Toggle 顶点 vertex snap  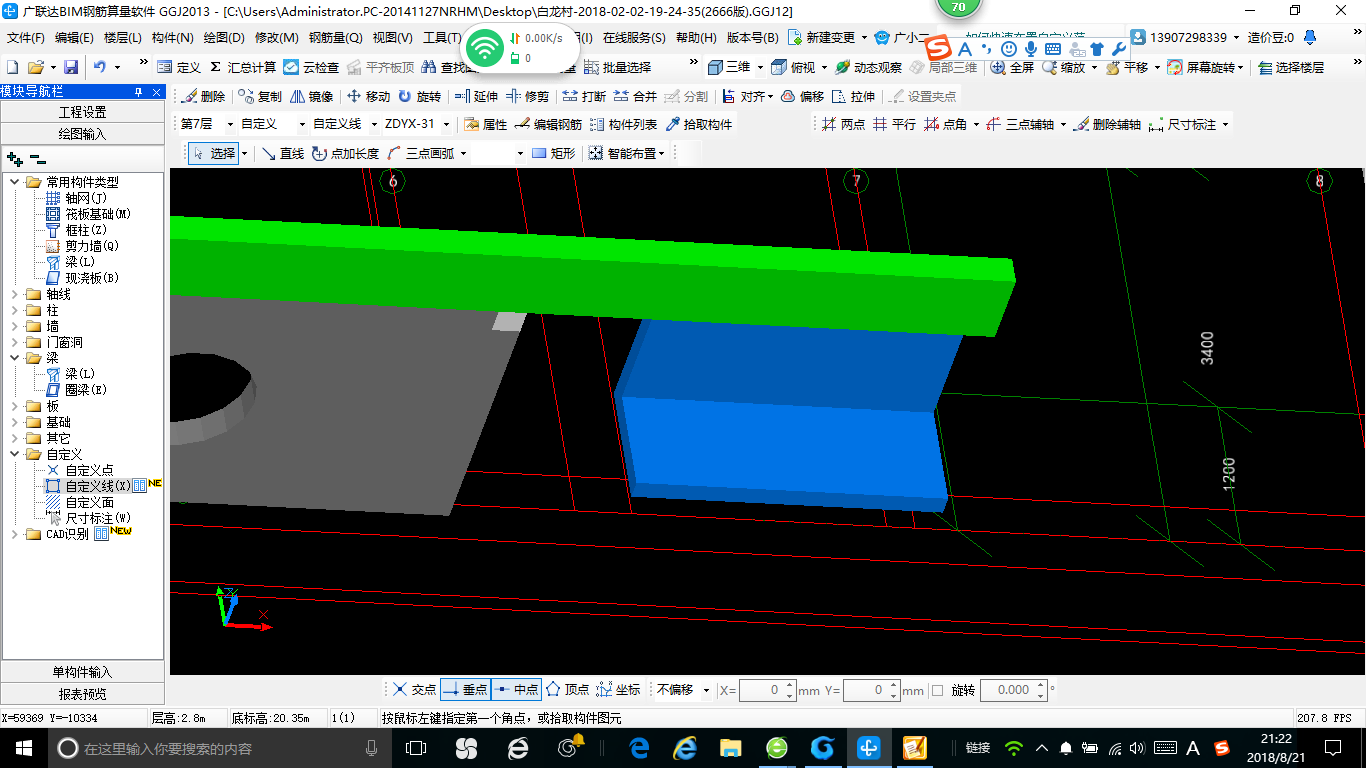click(x=567, y=690)
